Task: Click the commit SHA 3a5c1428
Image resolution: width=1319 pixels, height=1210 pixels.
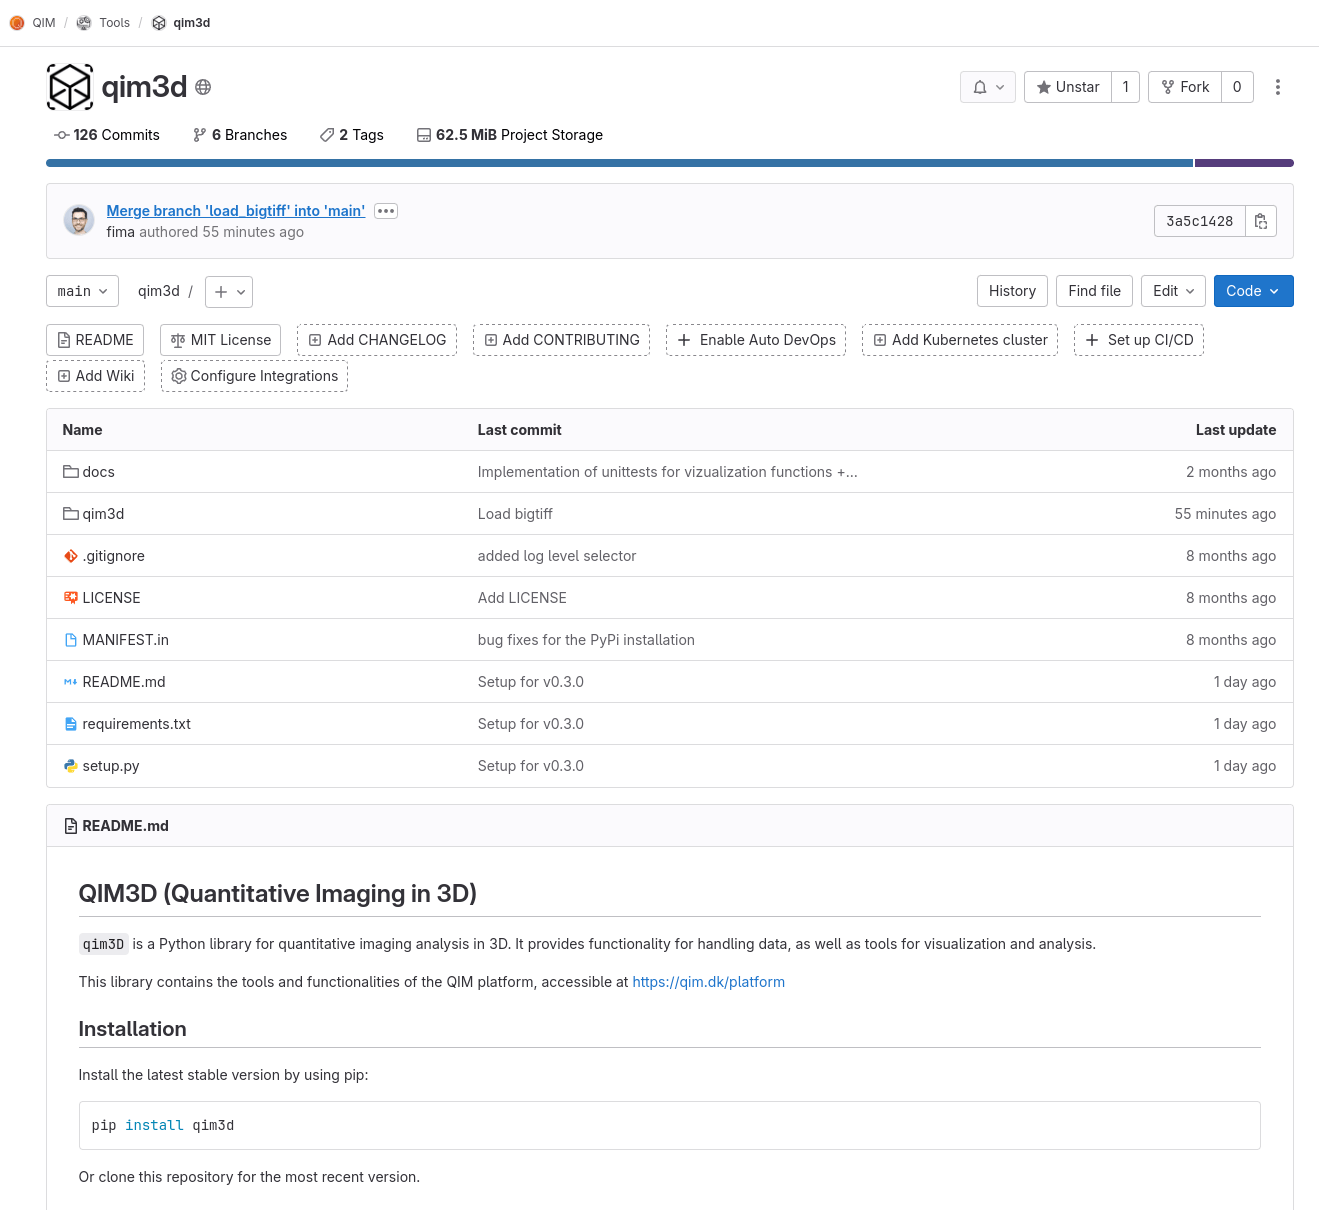Action: [x=1200, y=221]
